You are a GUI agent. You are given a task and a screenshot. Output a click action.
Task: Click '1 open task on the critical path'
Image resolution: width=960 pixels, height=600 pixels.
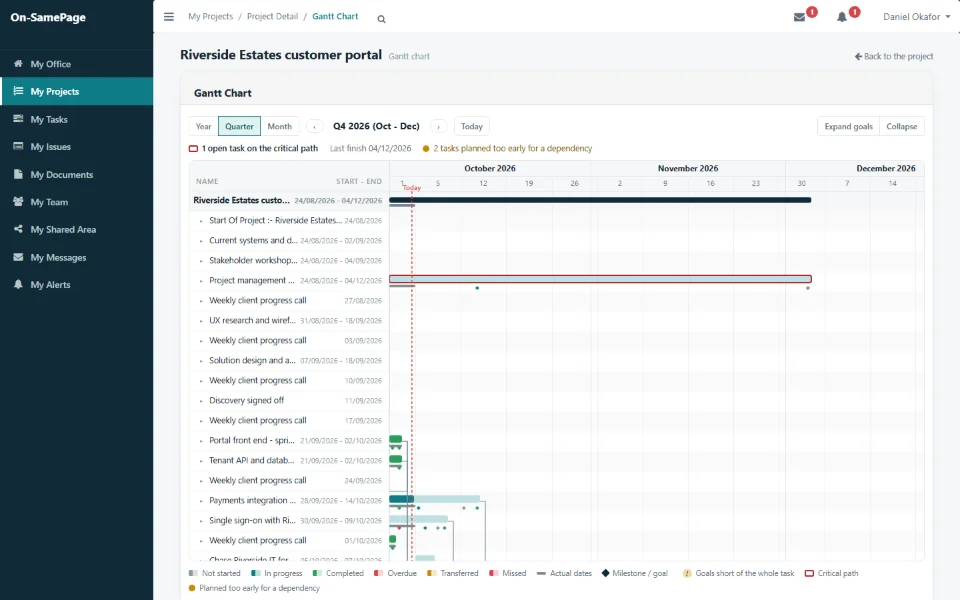(x=253, y=148)
